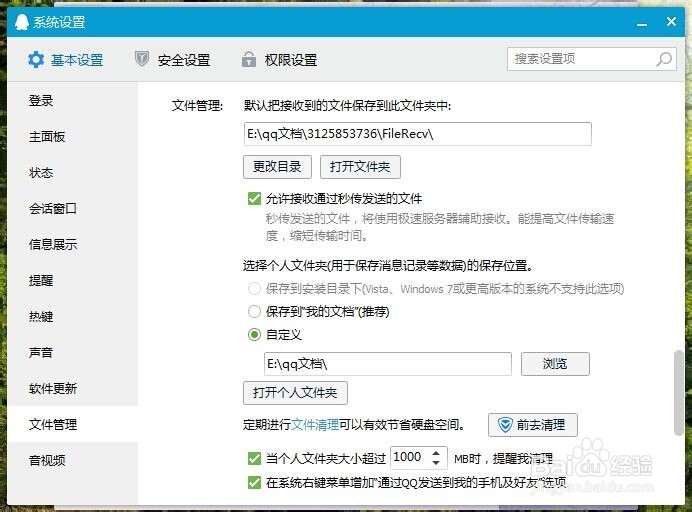Click the shield icon on 前去清理 button

tap(504, 425)
